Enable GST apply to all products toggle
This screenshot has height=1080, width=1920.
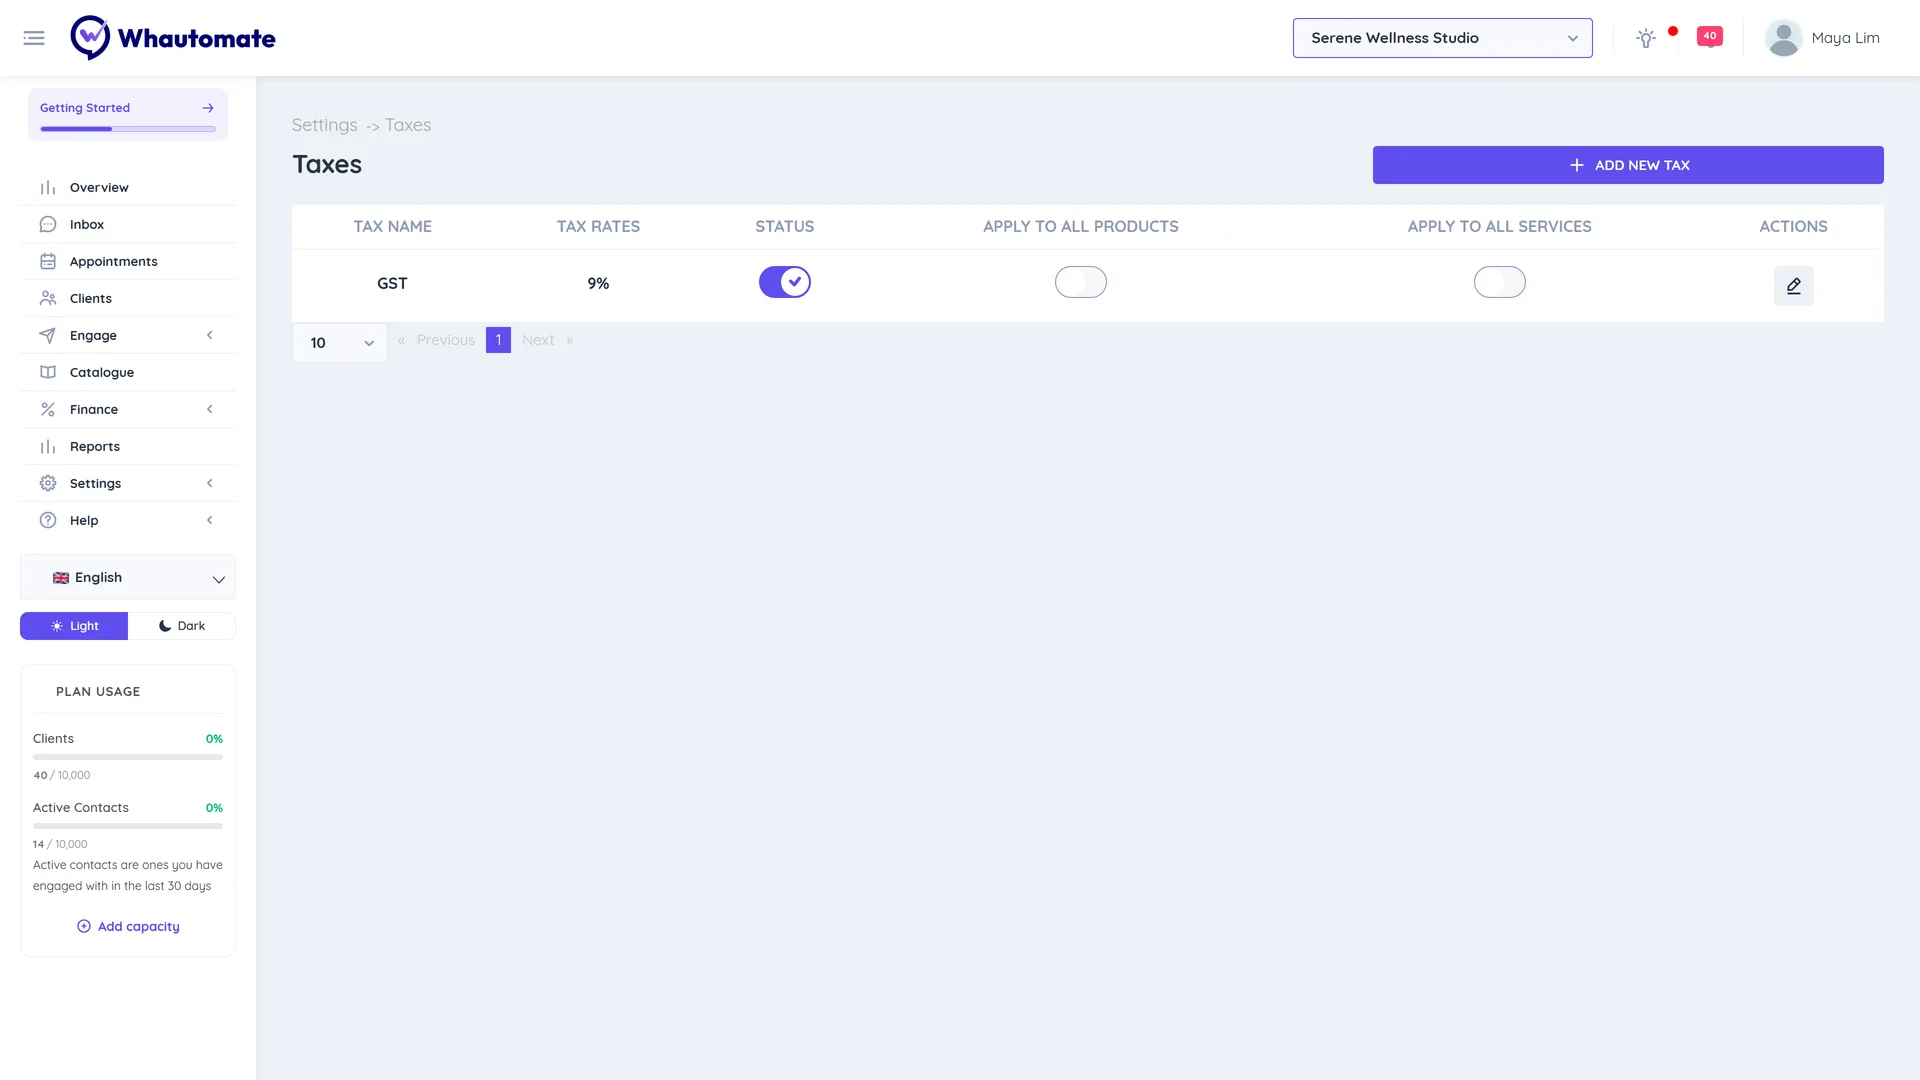(1081, 282)
